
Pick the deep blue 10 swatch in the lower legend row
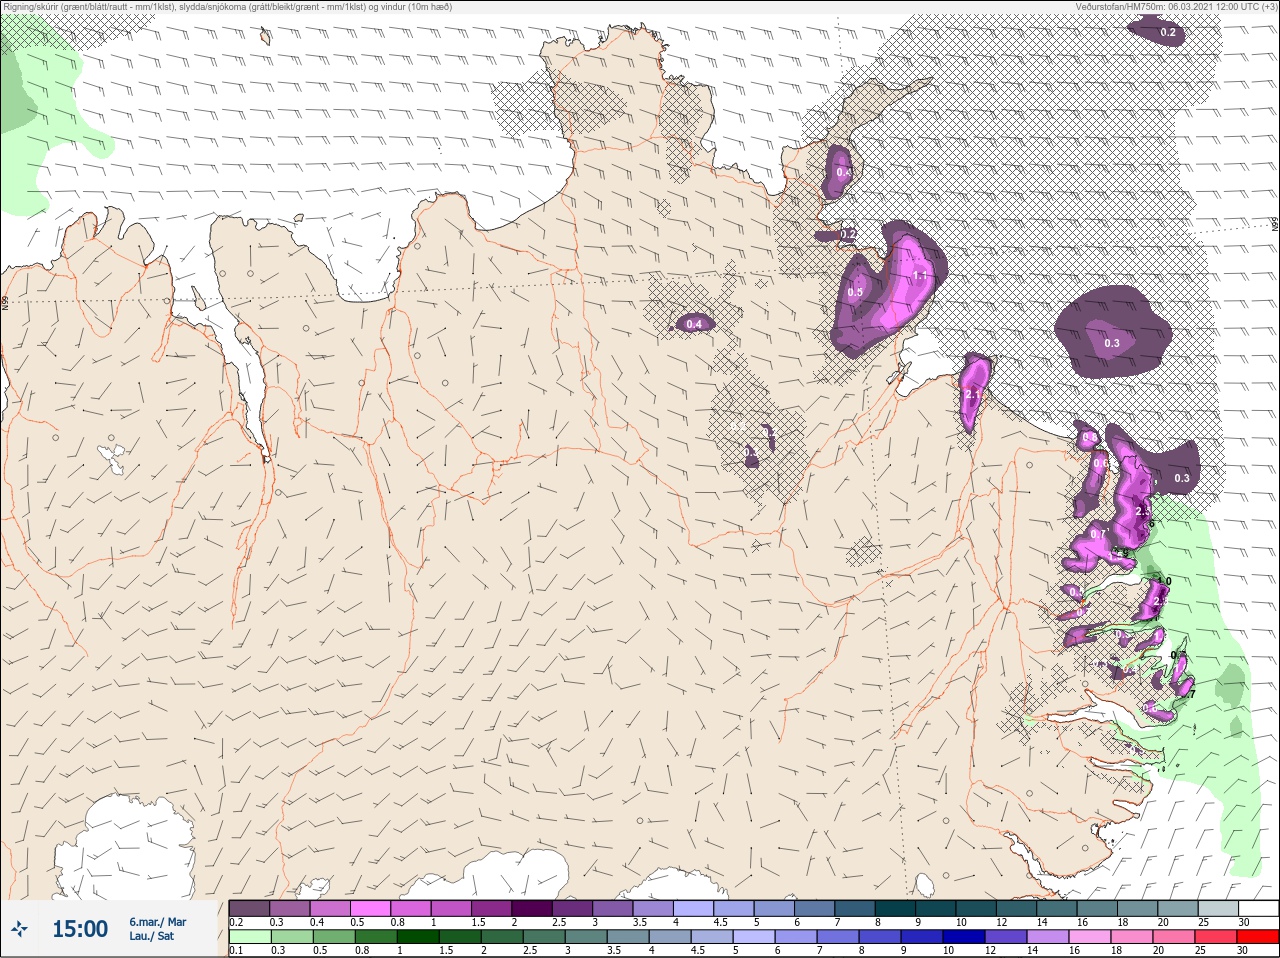point(964,937)
